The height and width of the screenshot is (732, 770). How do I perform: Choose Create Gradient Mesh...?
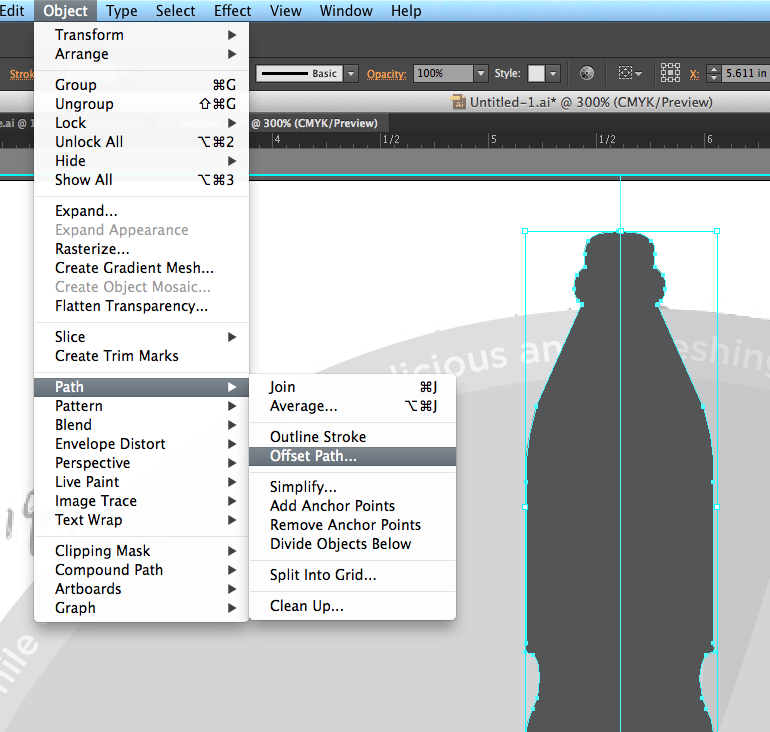pos(141,268)
